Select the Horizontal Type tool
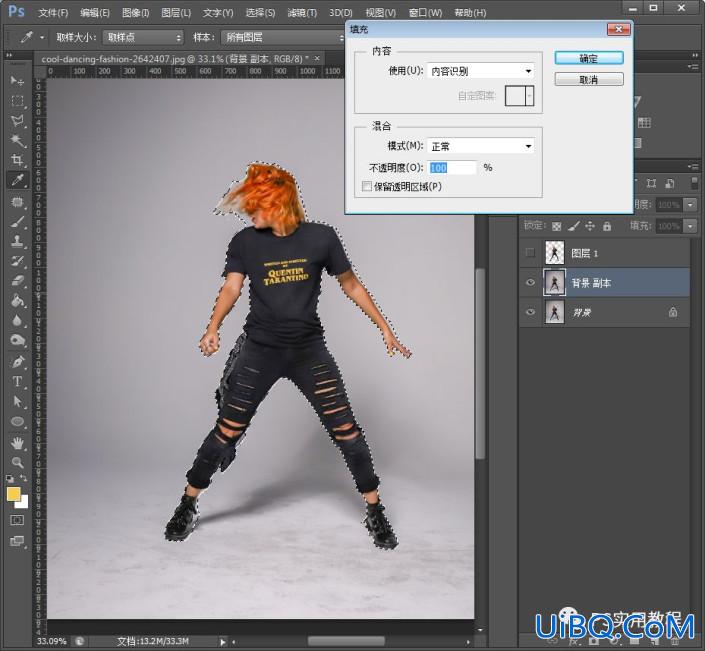 (x=17, y=381)
